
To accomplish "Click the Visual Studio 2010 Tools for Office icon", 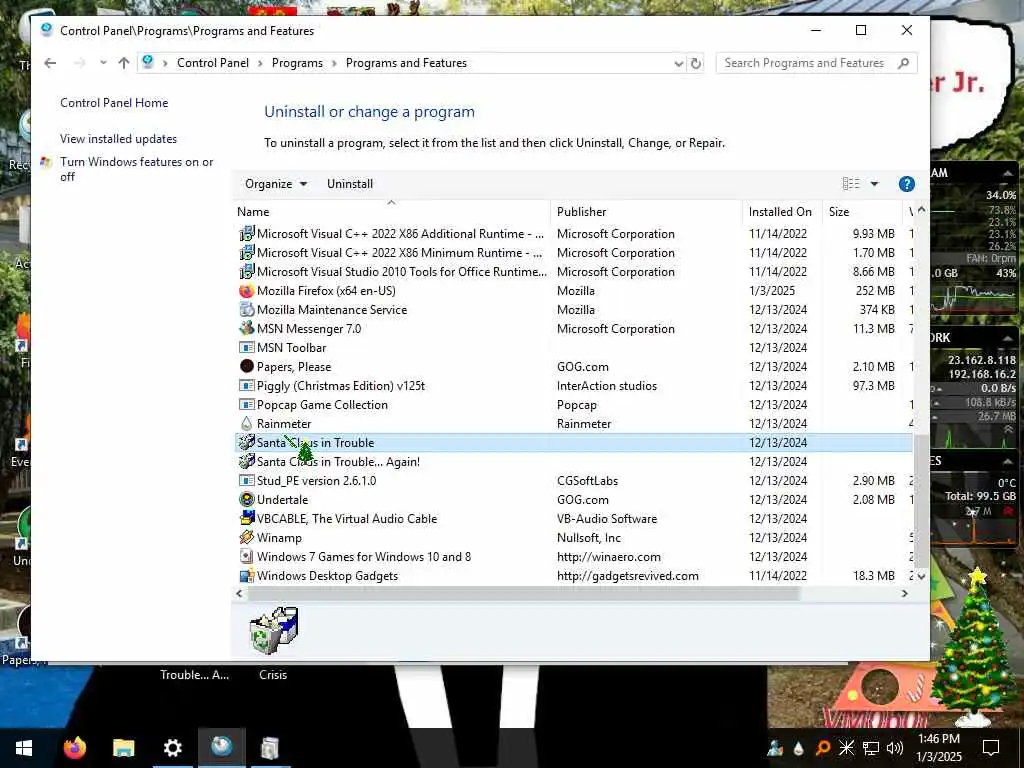I will coord(246,272).
